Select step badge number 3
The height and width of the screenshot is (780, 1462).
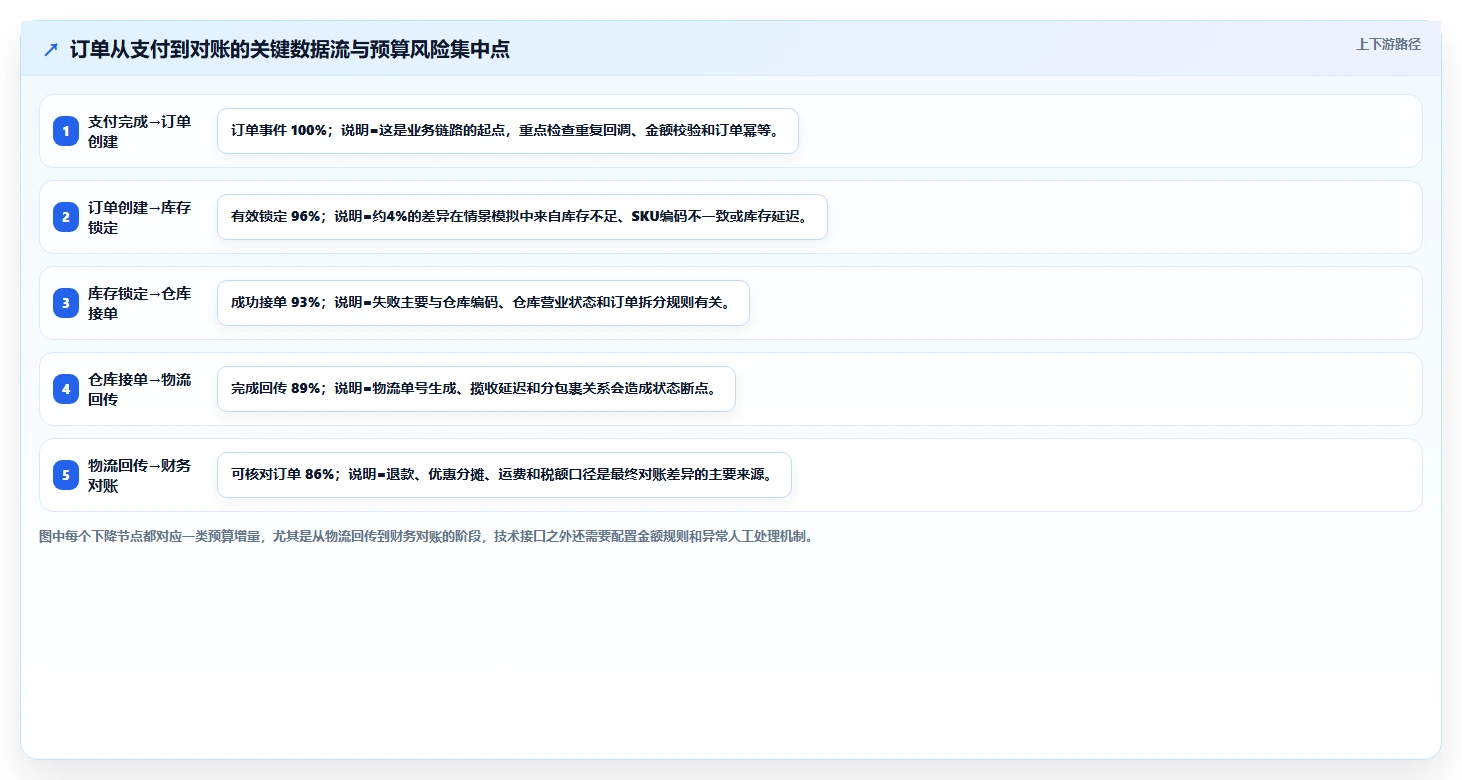pyautogui.click(x=66, y=303)
